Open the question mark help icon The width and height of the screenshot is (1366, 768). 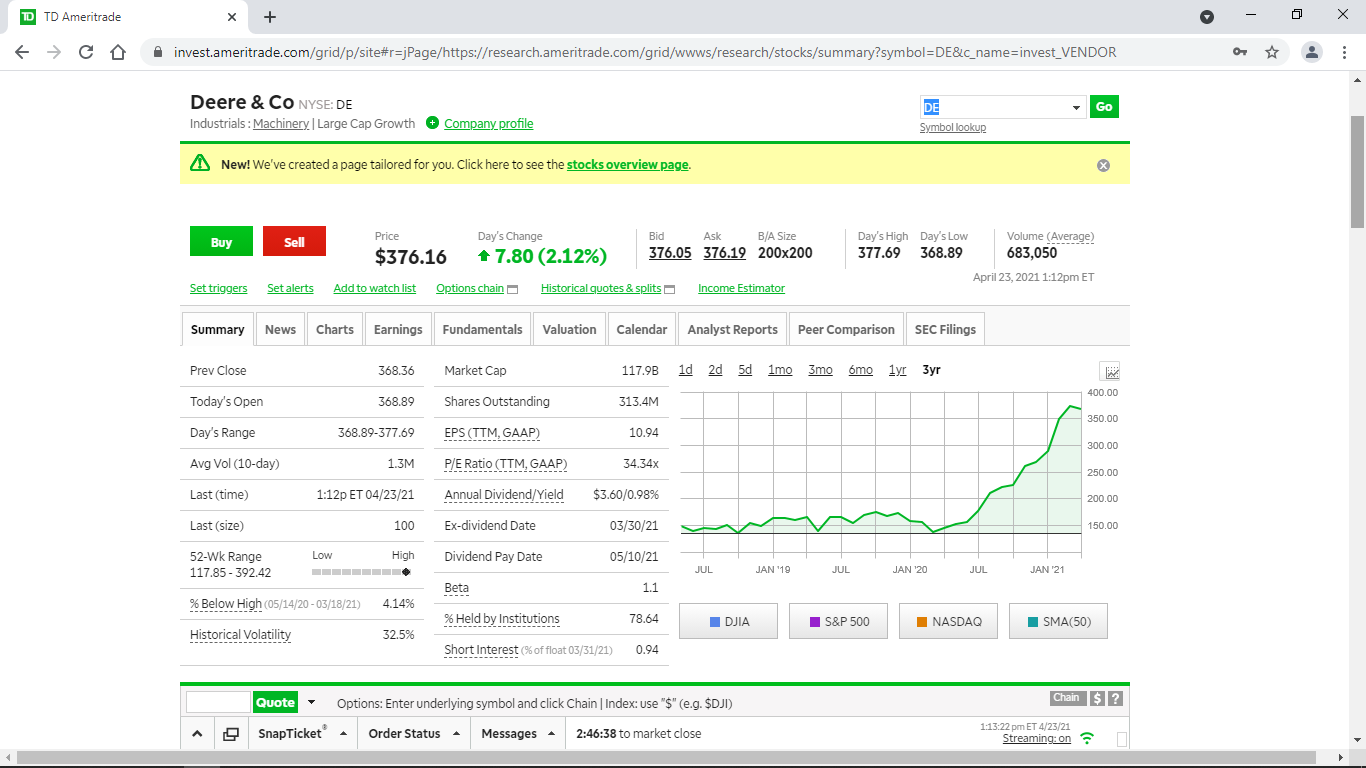[x=1116, y=699]
